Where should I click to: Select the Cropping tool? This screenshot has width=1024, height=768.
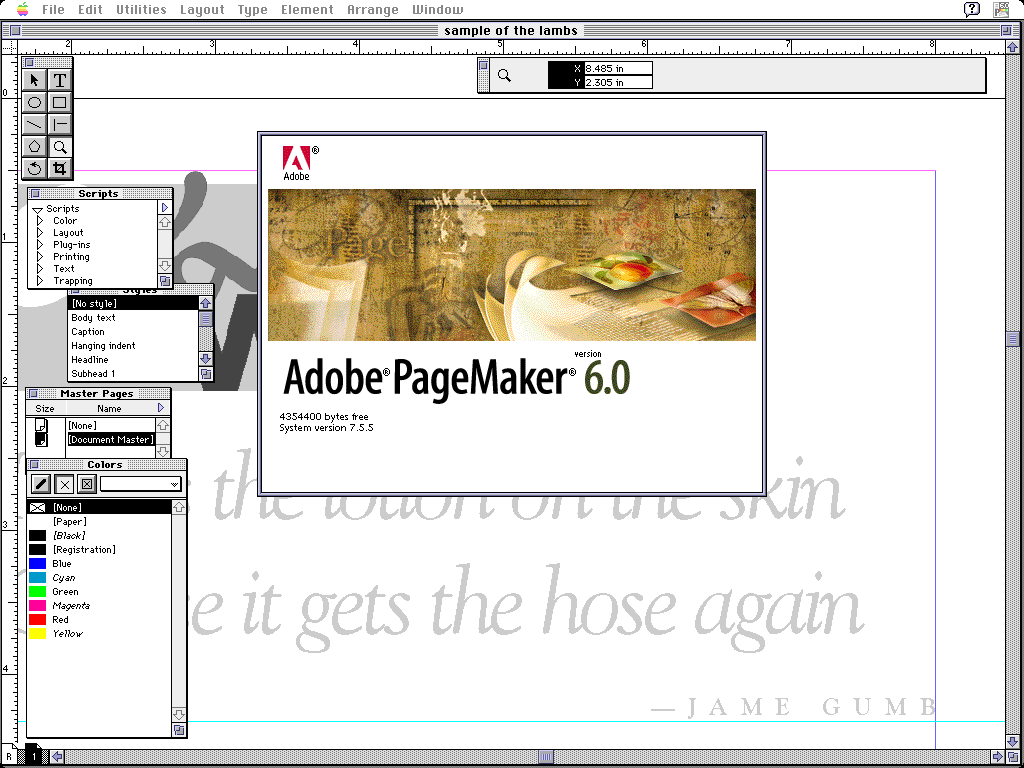59,168
